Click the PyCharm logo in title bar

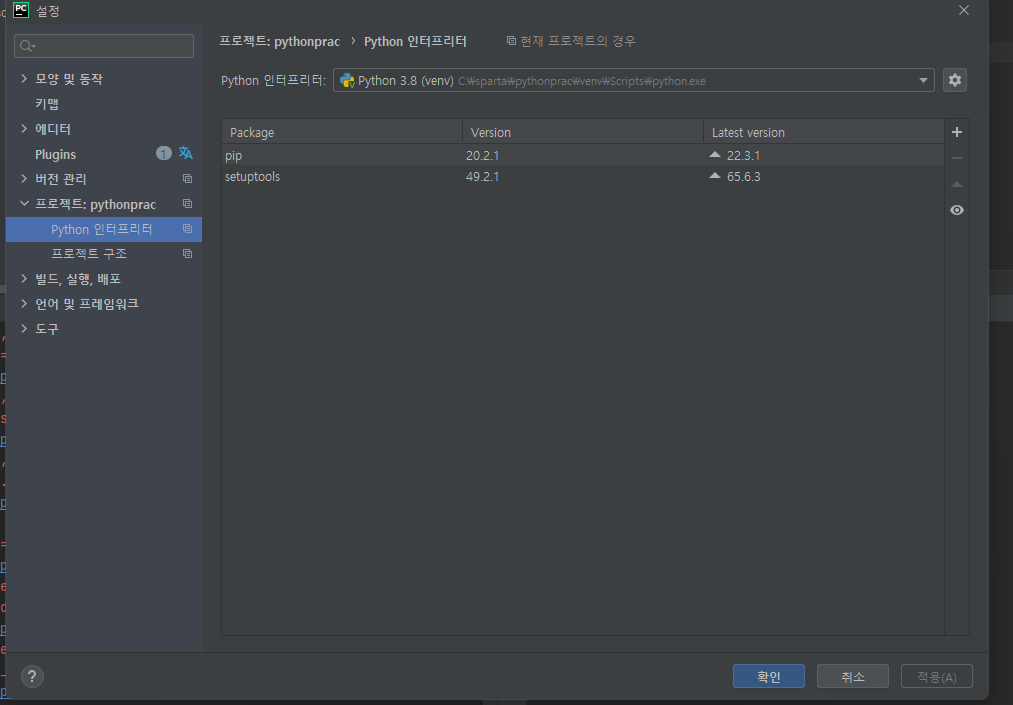[x=21, y=10]
